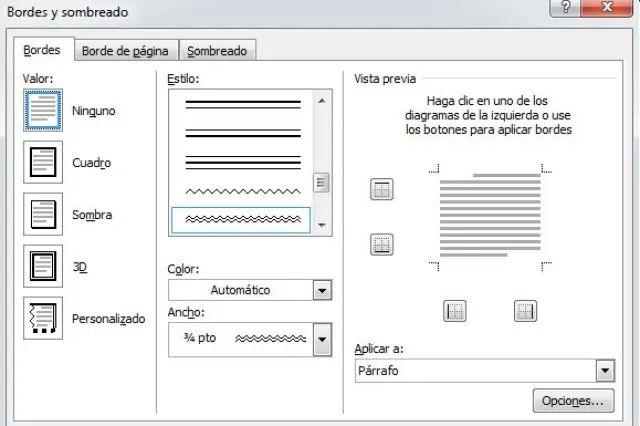The width and height of the screenshot is (640, 426).
Task: Choose the Cuadro border preset icon
Action: 43,162
